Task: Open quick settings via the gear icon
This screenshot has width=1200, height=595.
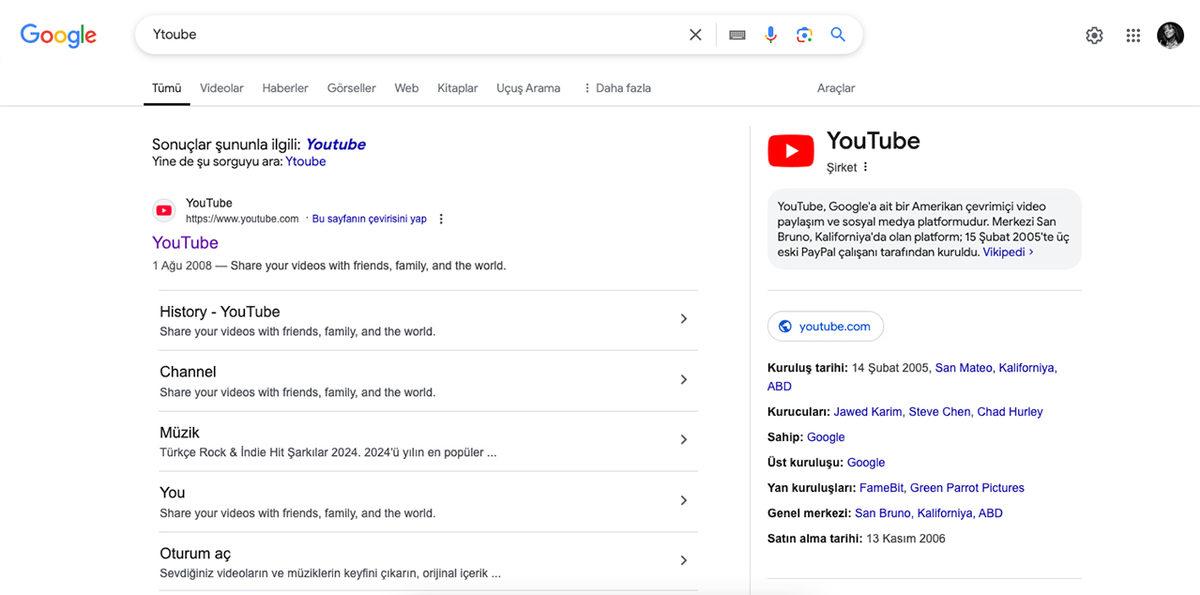Action: click(1094, 33)
